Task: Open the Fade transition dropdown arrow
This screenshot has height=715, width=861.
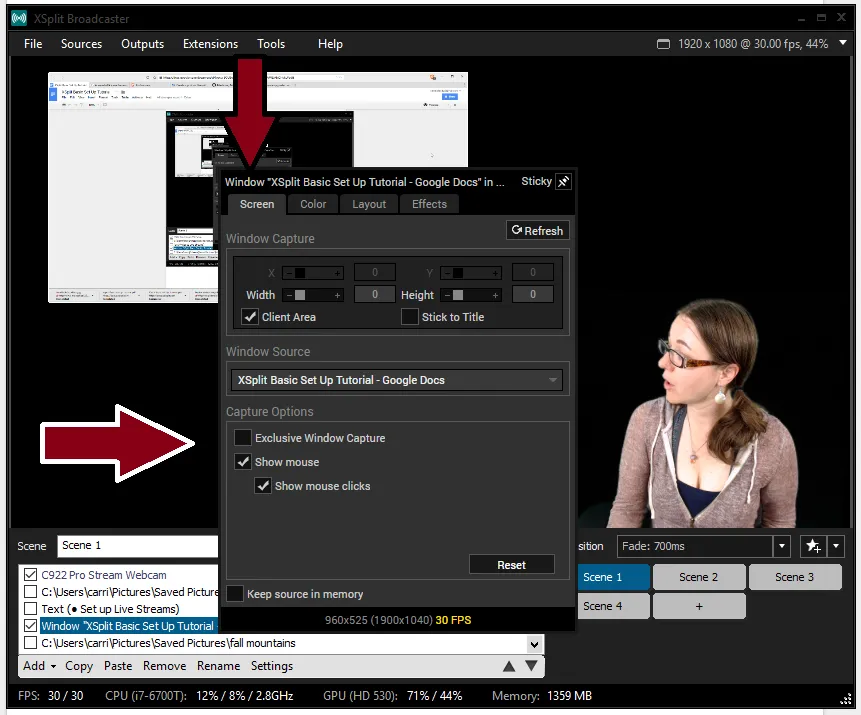Action: (781, 546)
